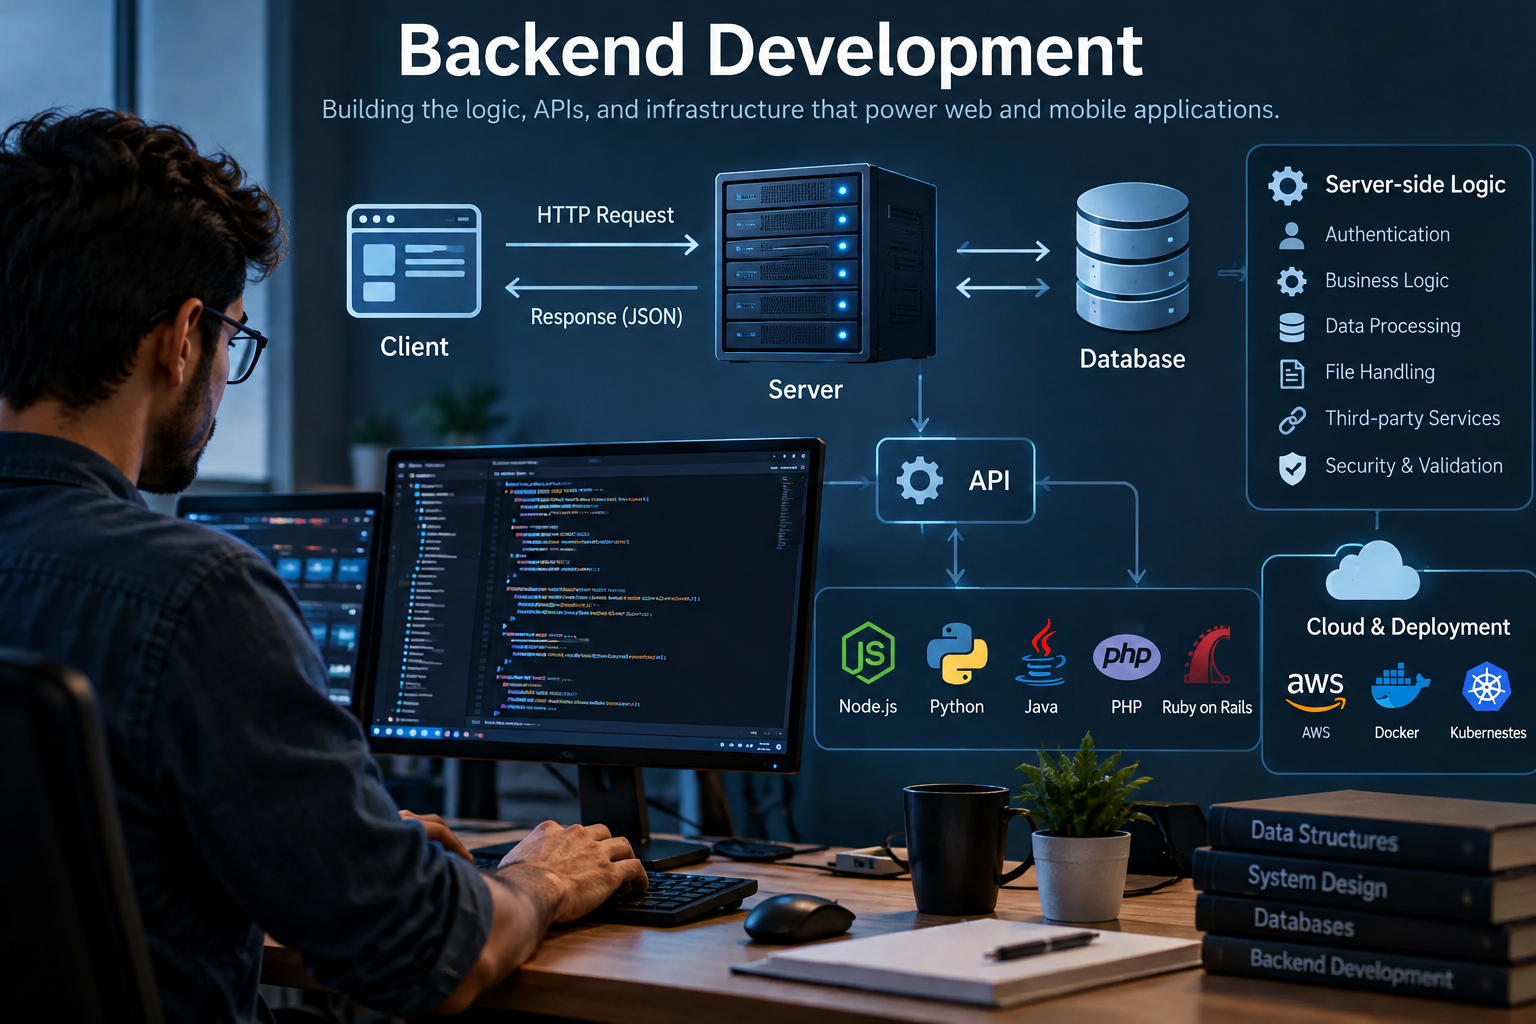Click the 'Data Processing' text
This screenshot has height=1024, width=1536.
click(x=1392, y=326)
